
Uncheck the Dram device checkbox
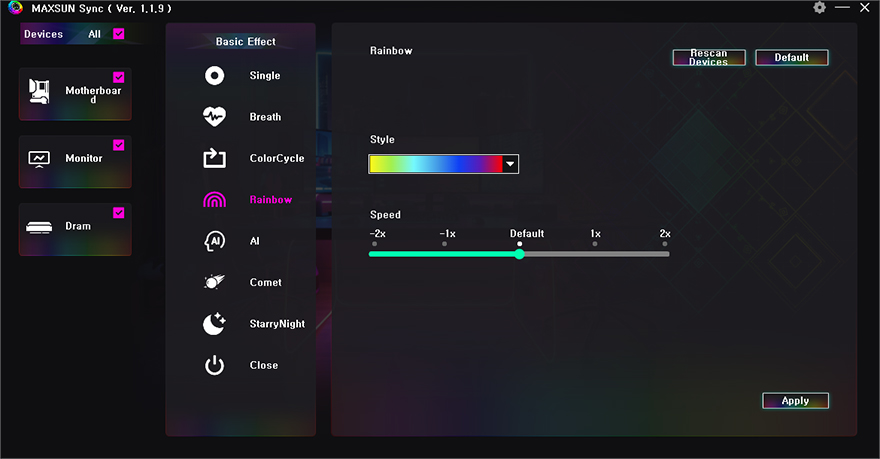click(x=118, y=213)
